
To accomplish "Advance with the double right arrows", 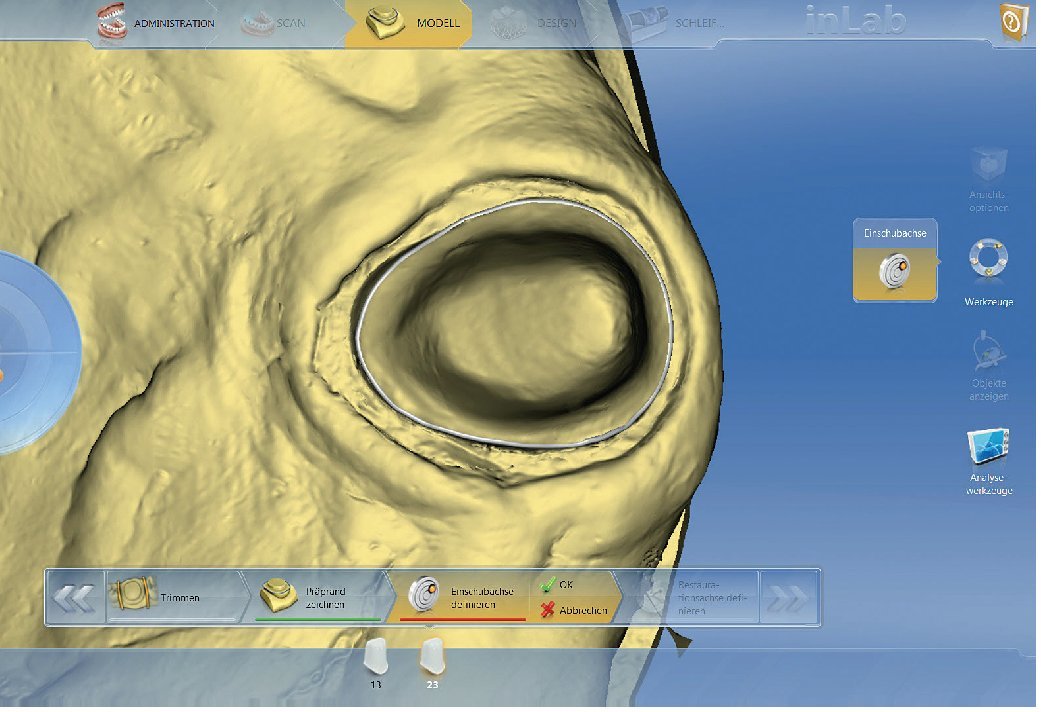I will [x=790, y=598].
